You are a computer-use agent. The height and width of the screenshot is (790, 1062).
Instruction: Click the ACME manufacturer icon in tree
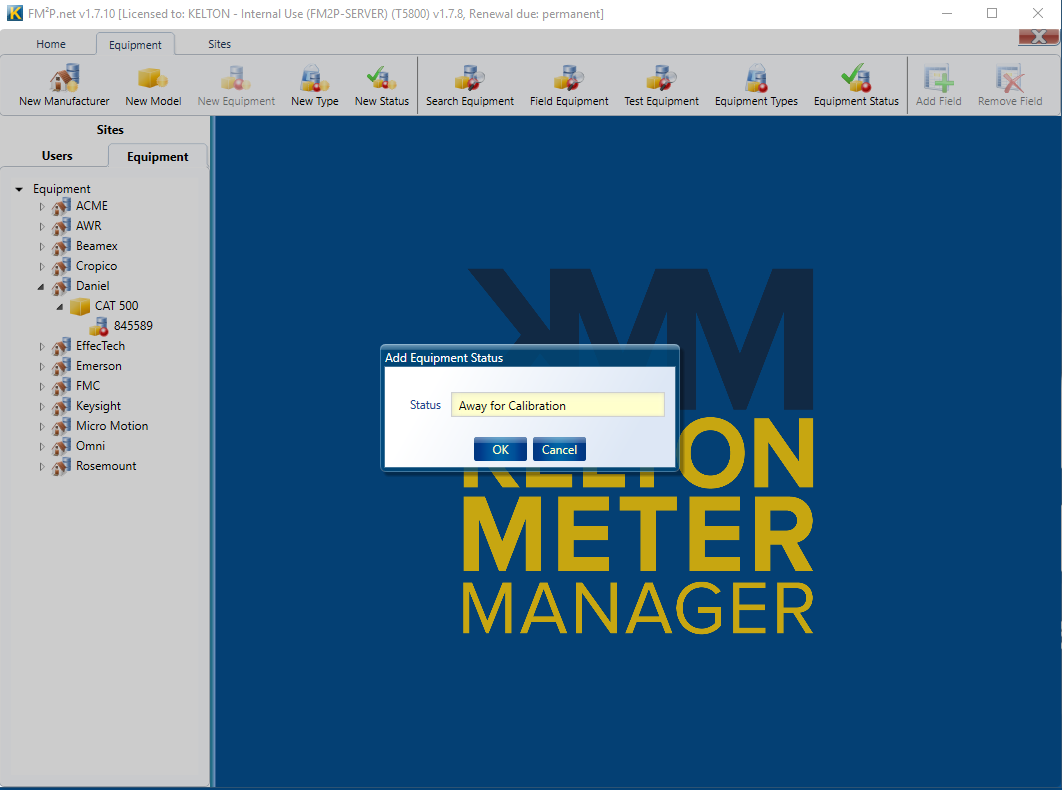click(x=62, y=206)
